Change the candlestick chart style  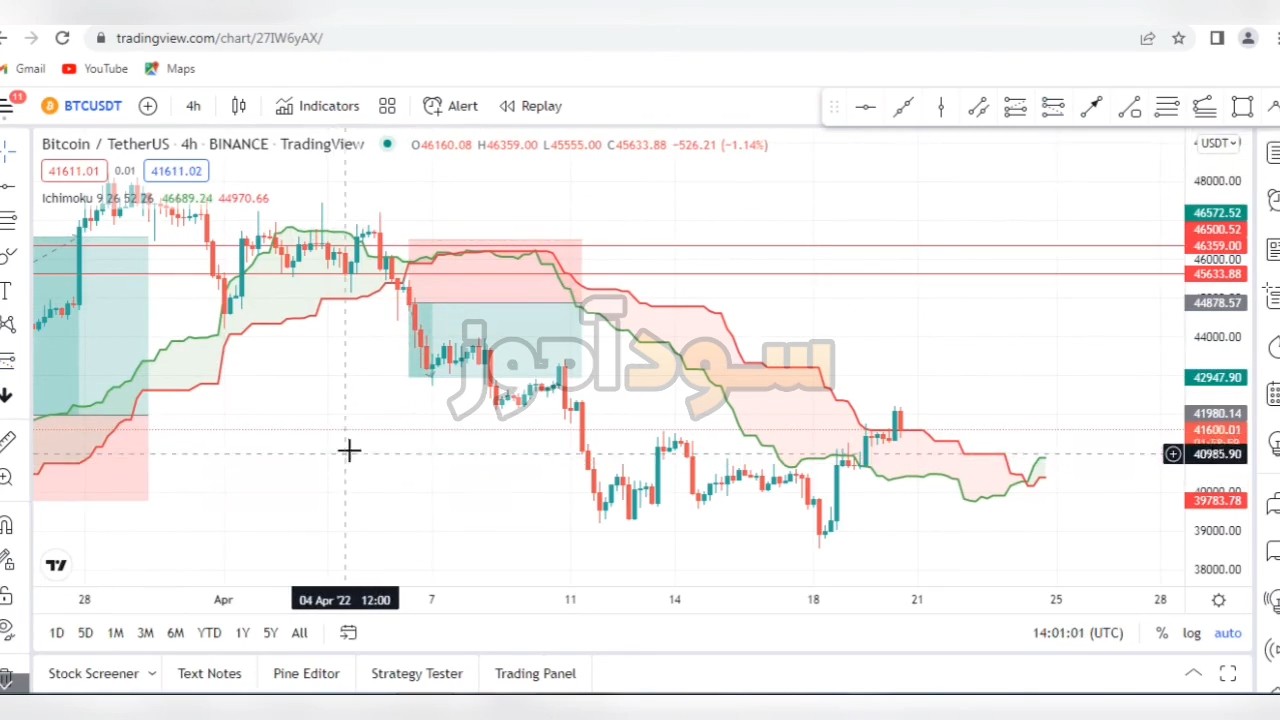point(239,106)
